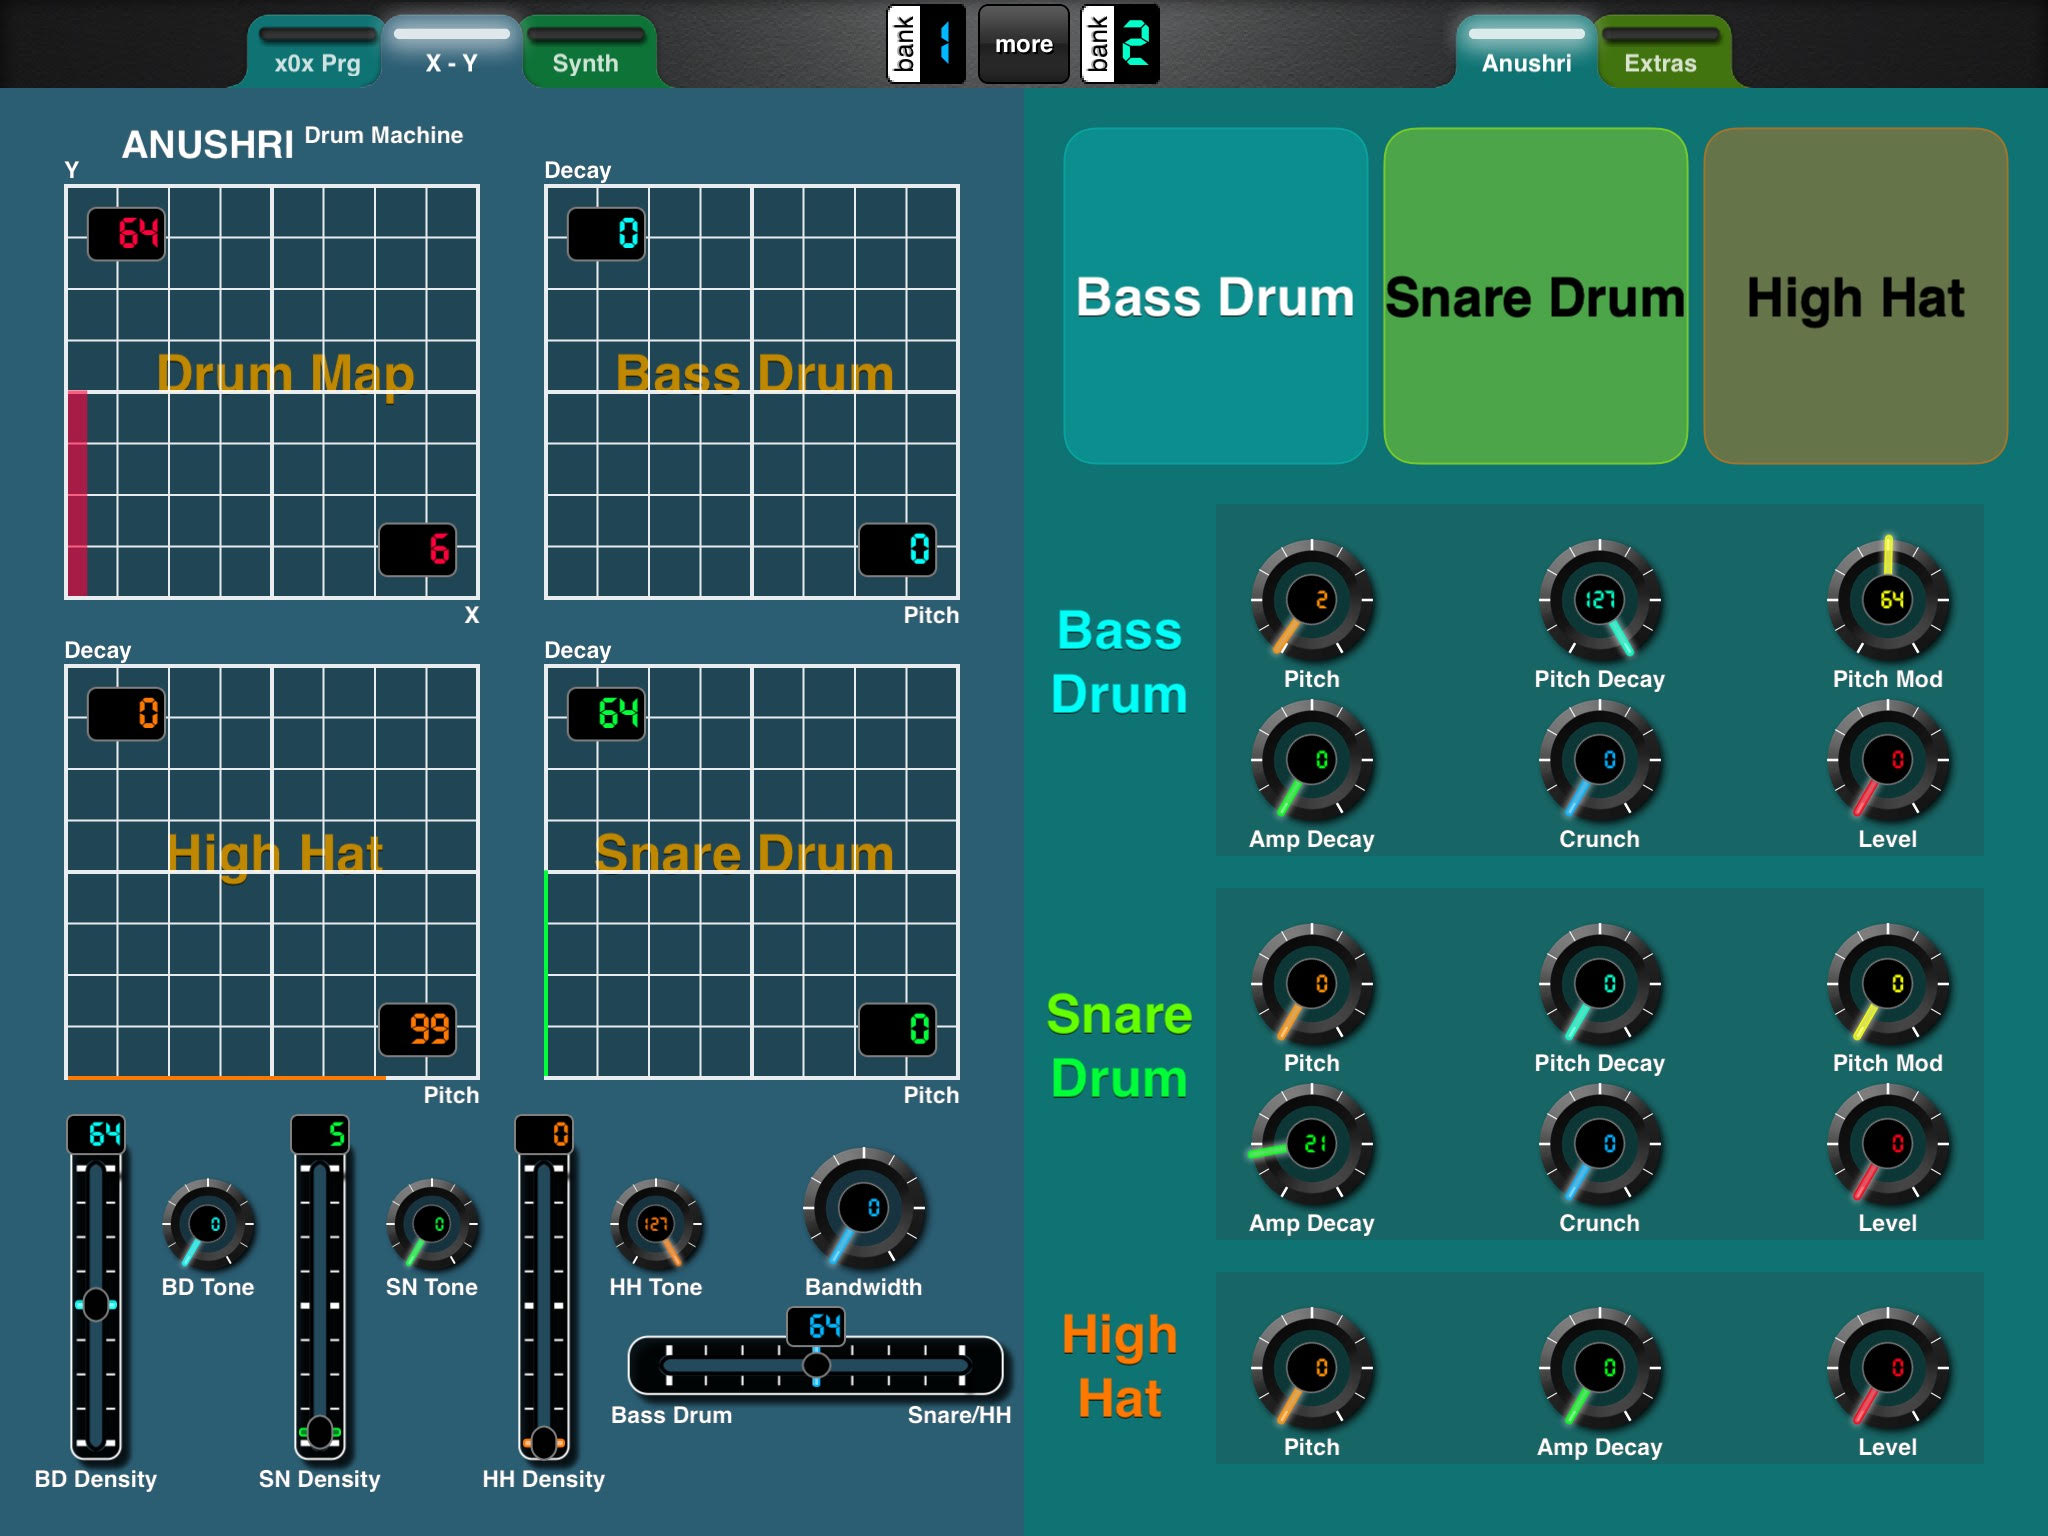Trigger the Bass Drum pad

tap(1215, 296)
